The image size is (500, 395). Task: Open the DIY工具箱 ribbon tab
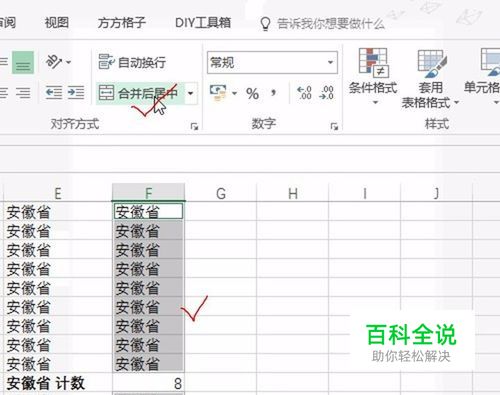[203, 23]
